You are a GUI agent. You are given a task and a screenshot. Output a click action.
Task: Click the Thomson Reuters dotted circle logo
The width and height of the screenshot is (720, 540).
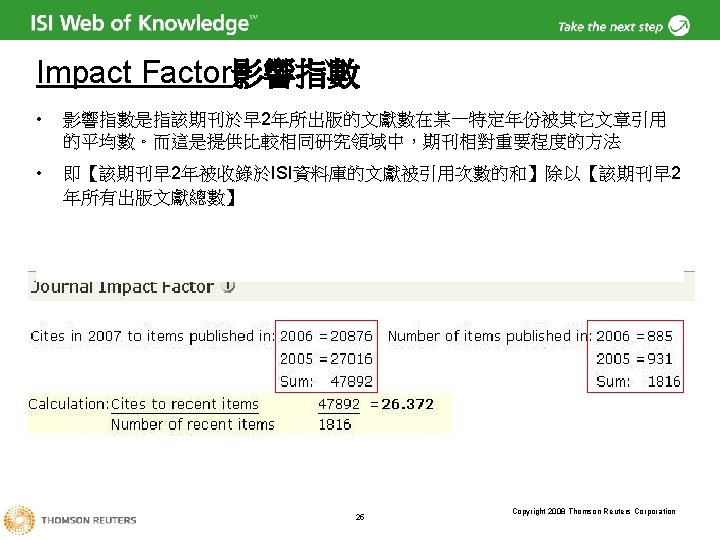(19, 521)
